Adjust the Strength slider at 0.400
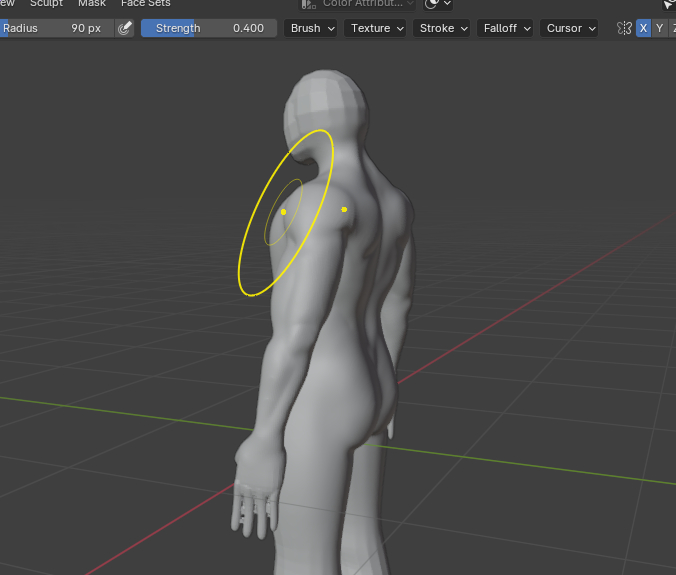Viewport: 676px width, 575px height. [x=209, y=28]
